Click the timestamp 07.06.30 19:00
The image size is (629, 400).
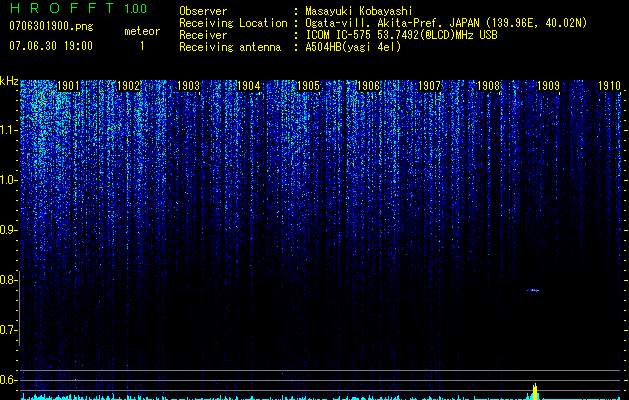51,46
